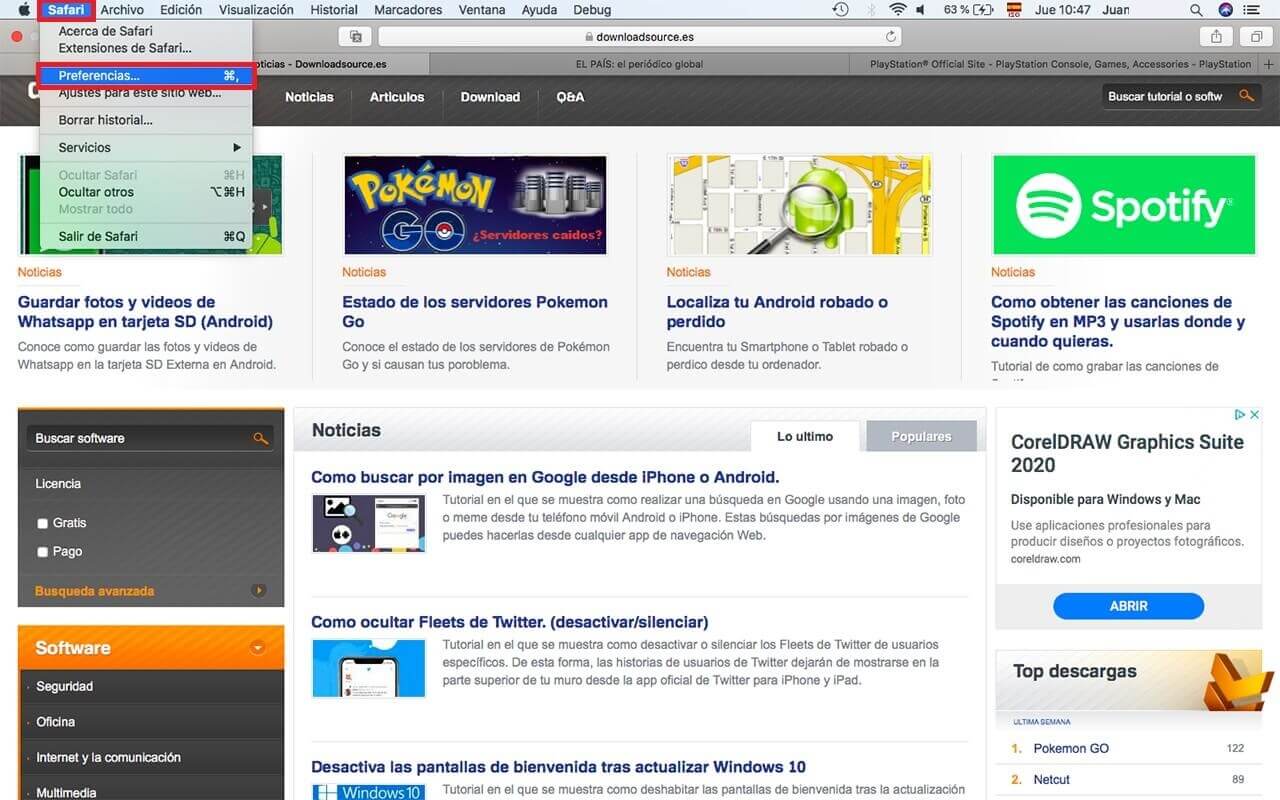Screen dimensions: 1280x800
Task: Open Pokemon GO in Top descargas
Action: (x=1071, y=748)
